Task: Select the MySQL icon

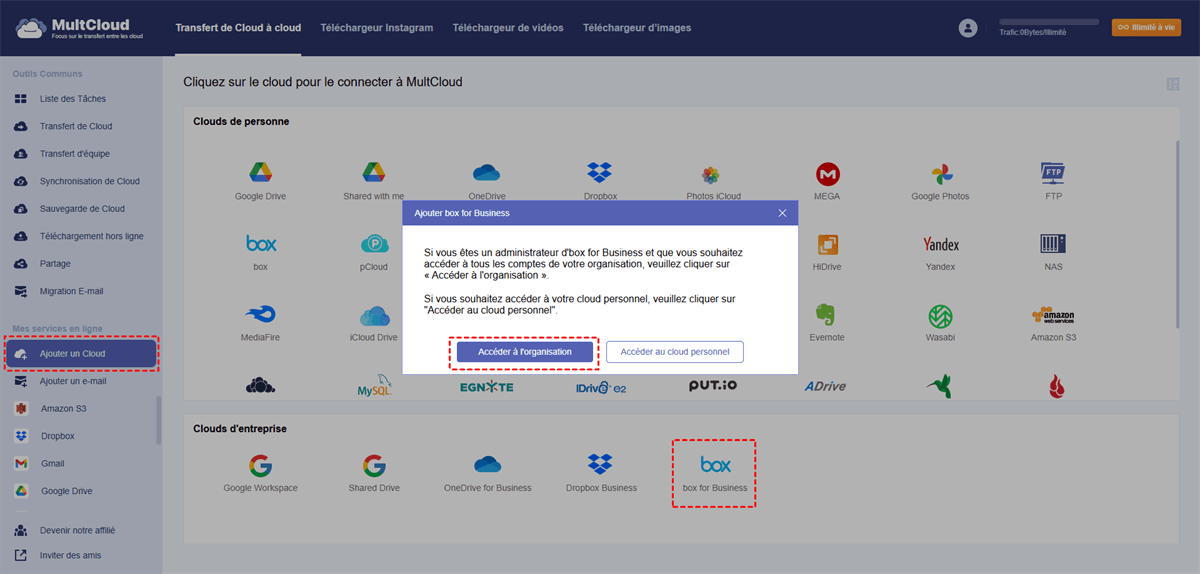Action: (374, 387)
